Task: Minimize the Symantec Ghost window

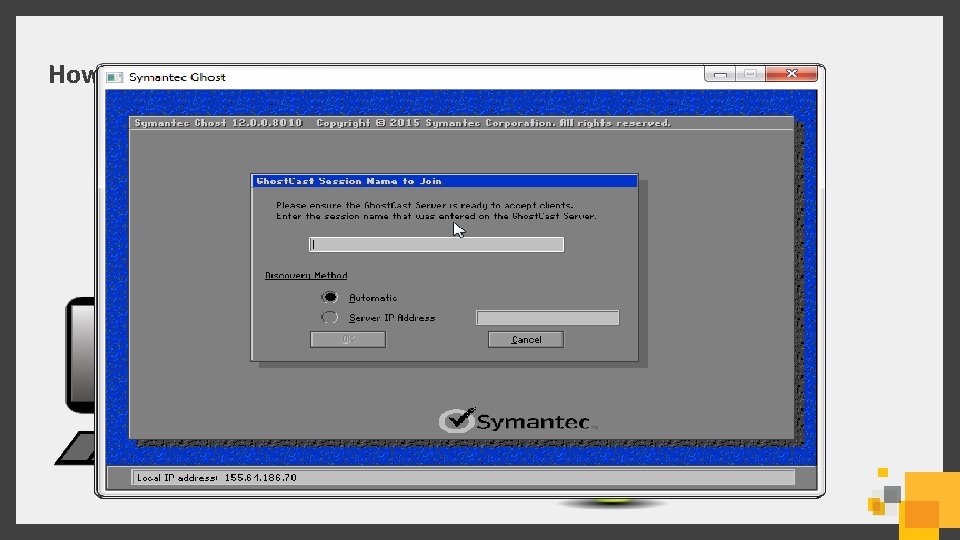Action: click(x=720, y=73)
